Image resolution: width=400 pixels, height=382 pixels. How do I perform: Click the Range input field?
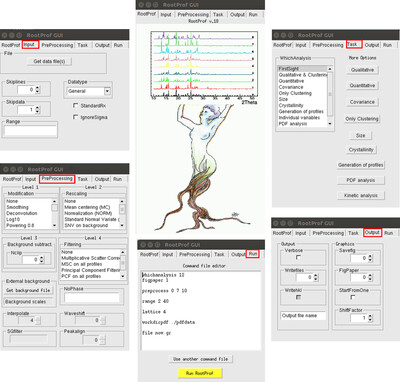click(31, 131)
